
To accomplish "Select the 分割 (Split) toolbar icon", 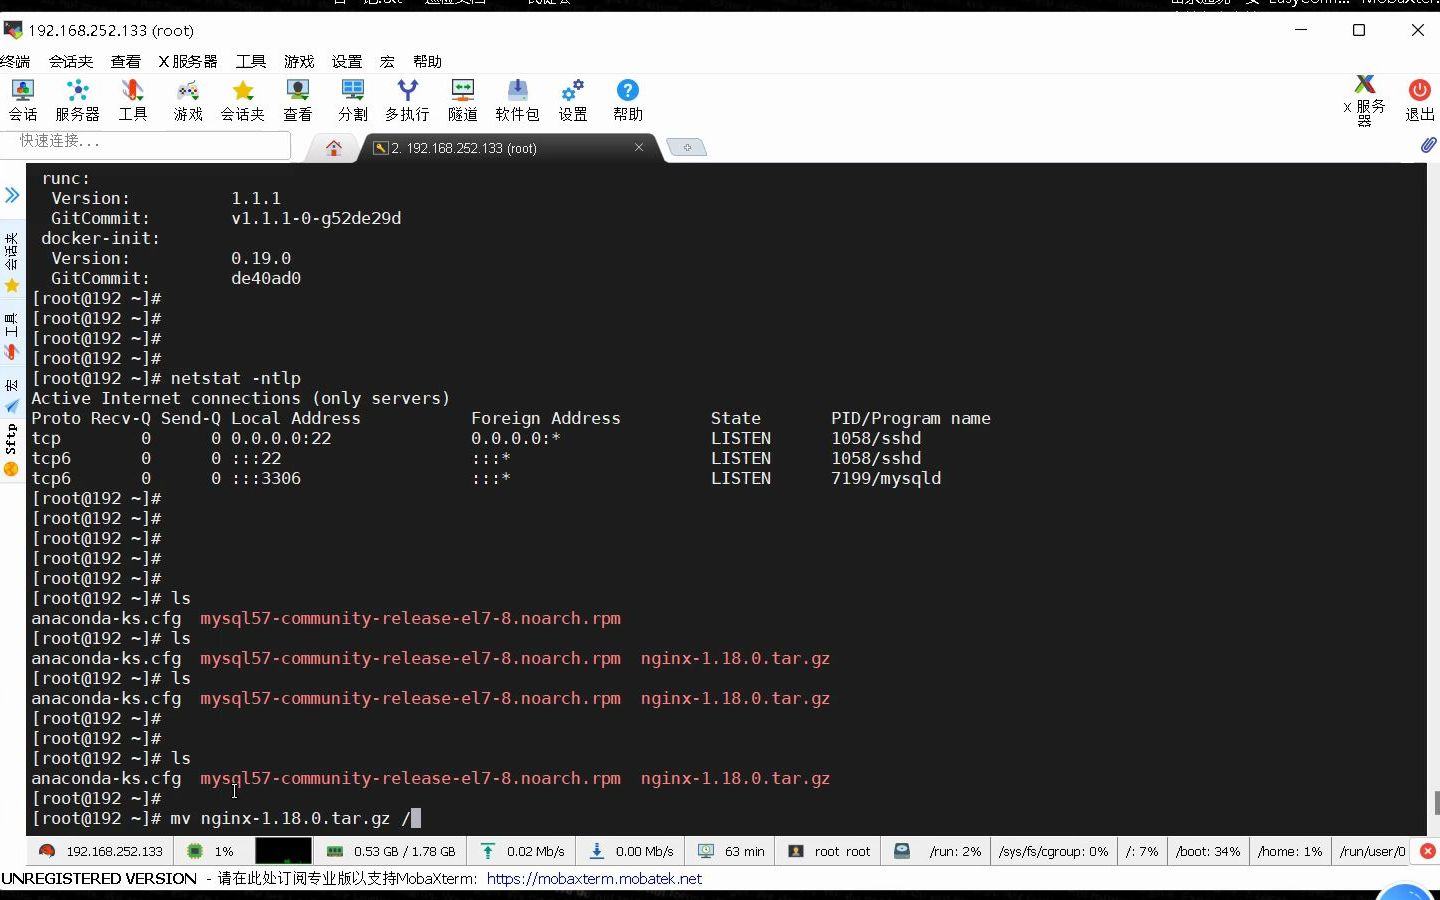I will pos(353,101).
